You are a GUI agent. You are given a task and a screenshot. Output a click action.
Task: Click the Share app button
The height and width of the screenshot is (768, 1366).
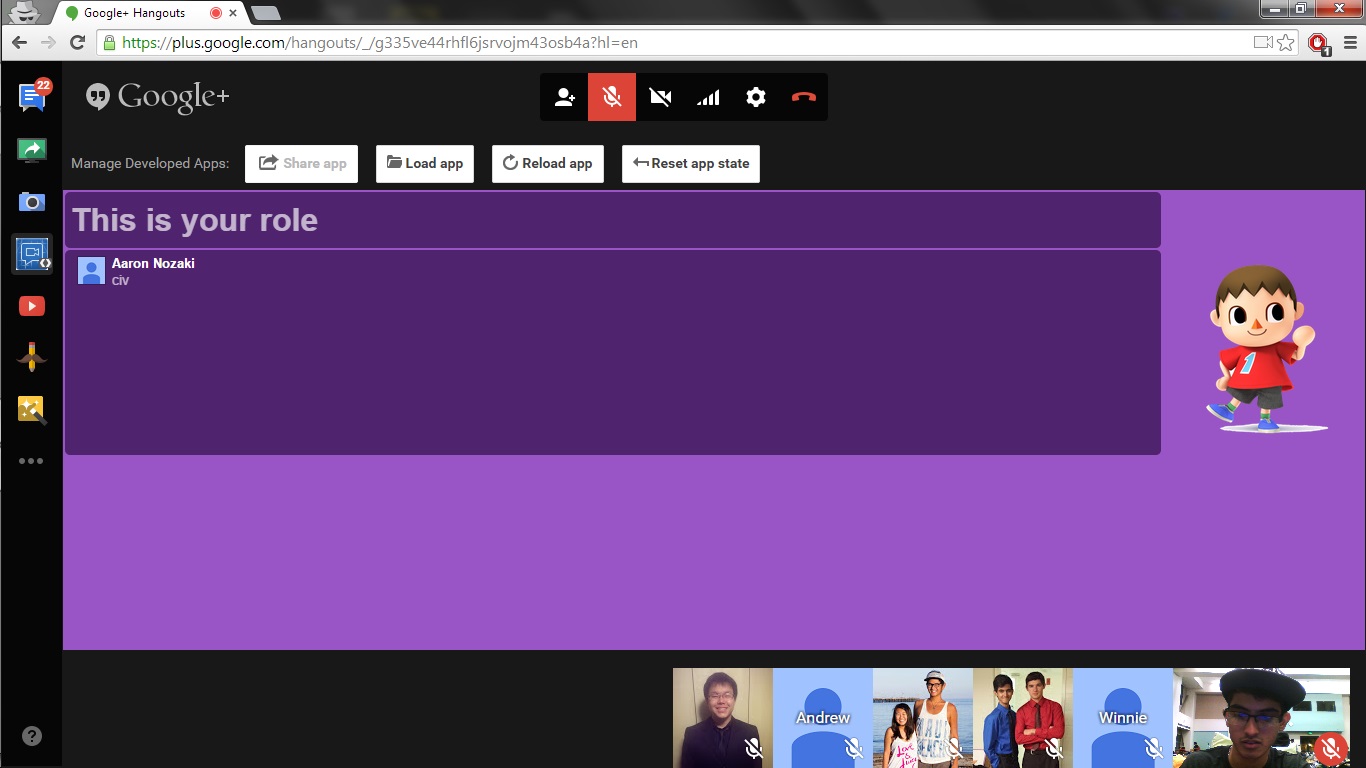coord(301,164)
